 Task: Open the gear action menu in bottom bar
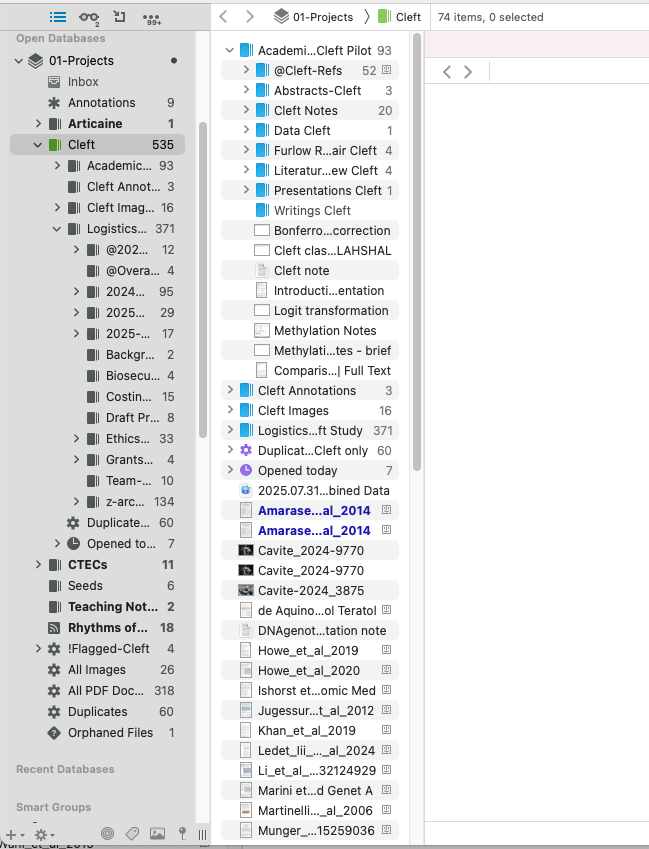pos(41,833)
